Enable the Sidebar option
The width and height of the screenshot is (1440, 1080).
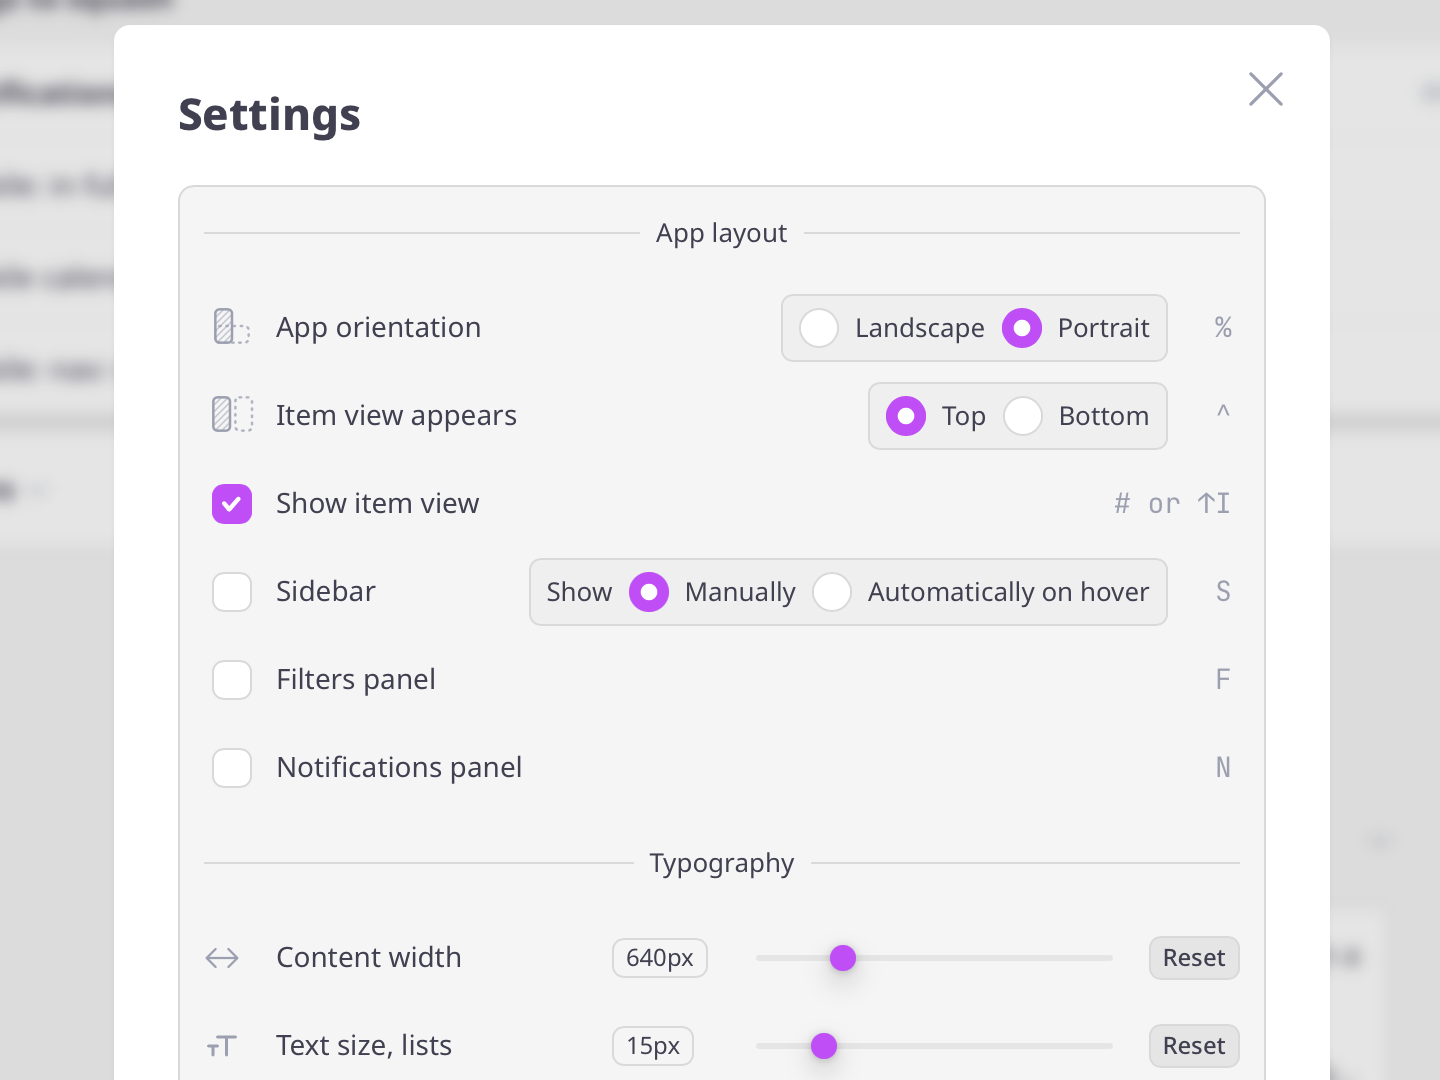[231, 592]
